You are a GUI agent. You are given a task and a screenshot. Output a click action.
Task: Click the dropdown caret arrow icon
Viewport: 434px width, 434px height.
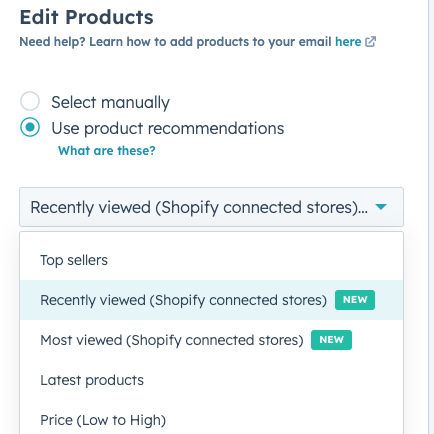pos(381,207)
